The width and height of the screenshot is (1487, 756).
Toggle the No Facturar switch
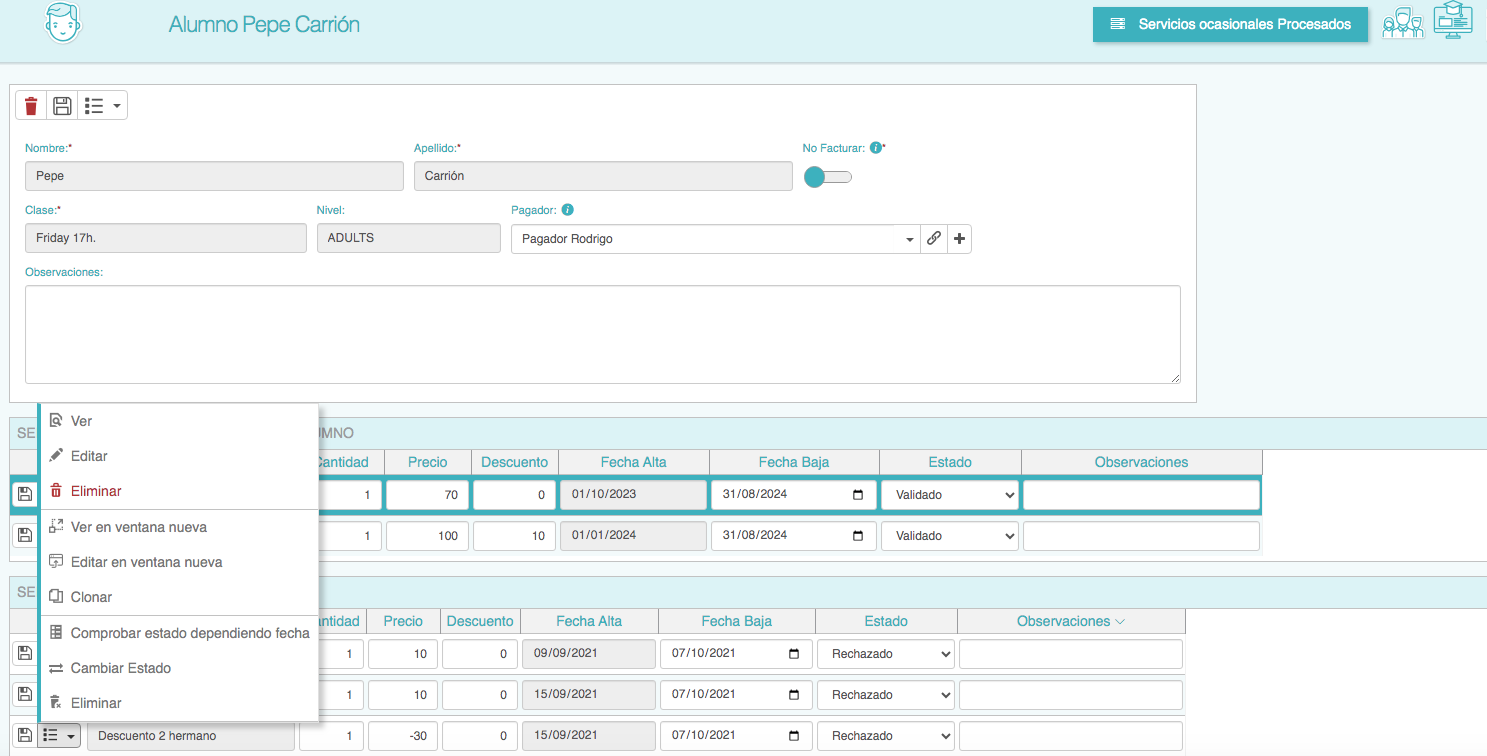[x=827, y=177]
